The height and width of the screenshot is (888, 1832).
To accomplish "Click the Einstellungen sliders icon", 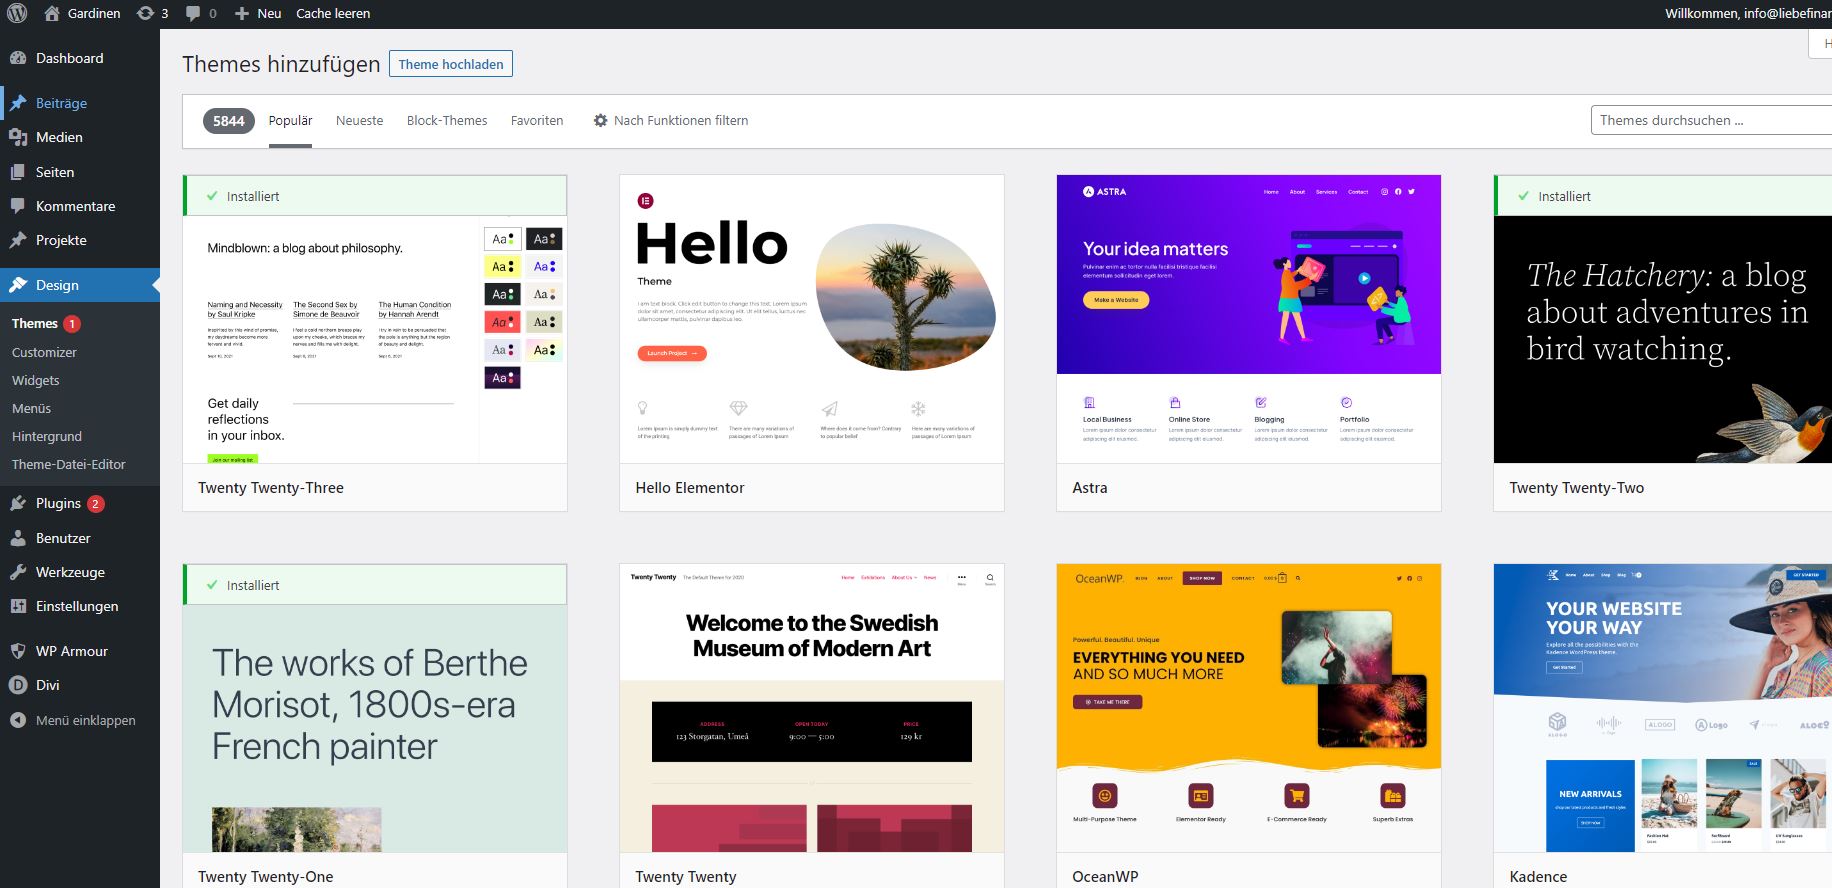I will click(18, 606).
